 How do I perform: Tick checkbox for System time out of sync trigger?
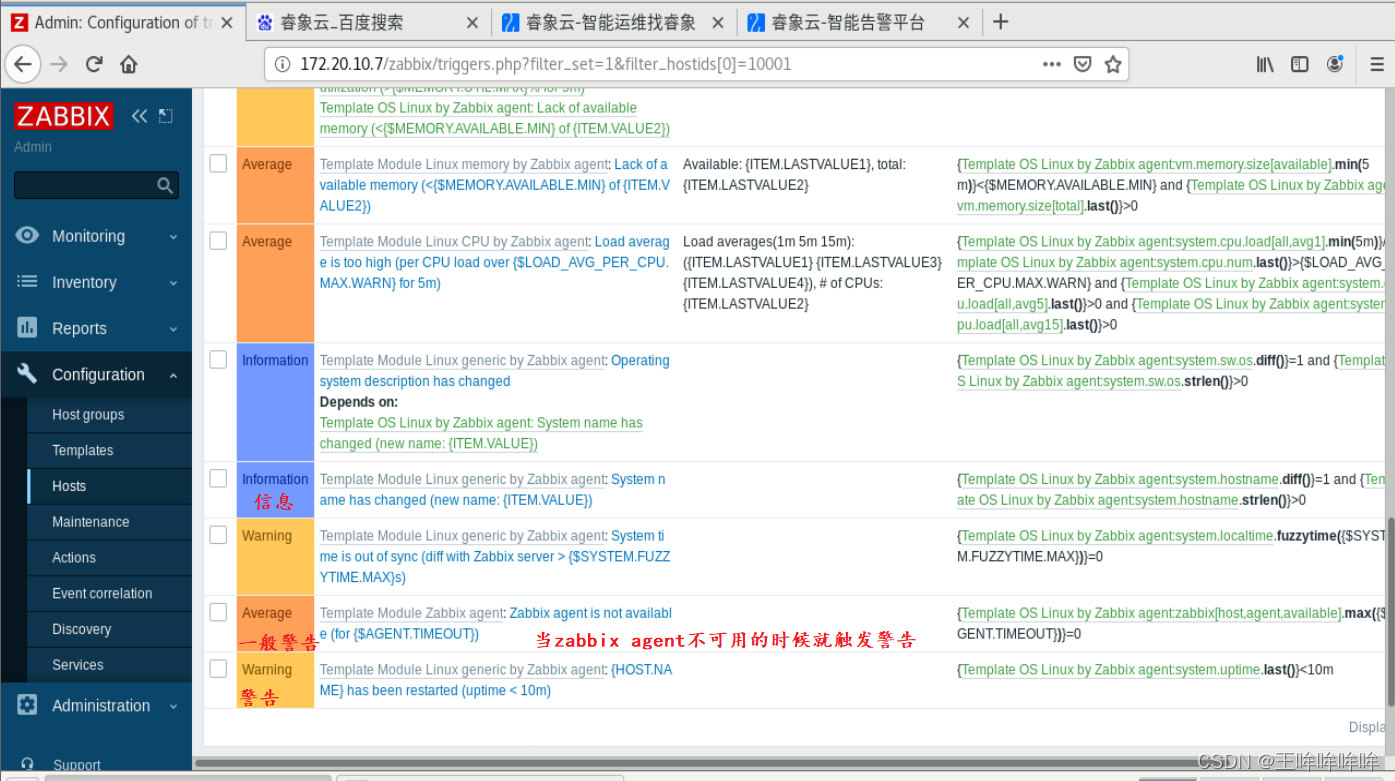tap(218, 535)
